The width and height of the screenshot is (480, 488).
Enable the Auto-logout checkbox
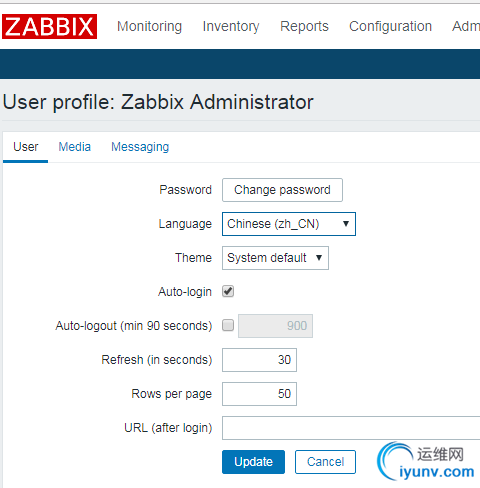[x=228, y=325]
